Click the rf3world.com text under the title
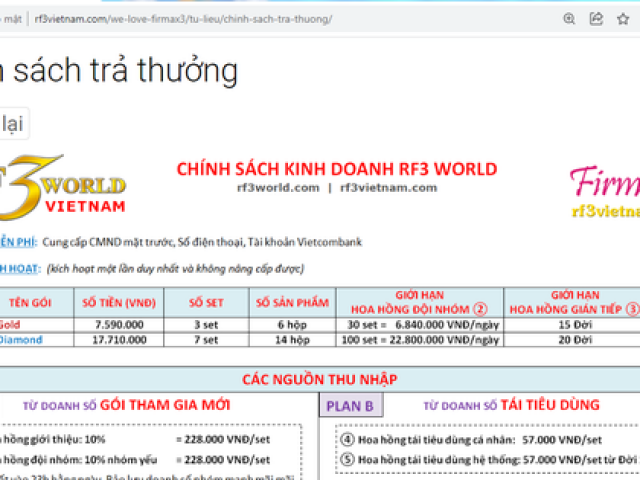The height and width of the screenshot is (480, 640). [278, 188]
